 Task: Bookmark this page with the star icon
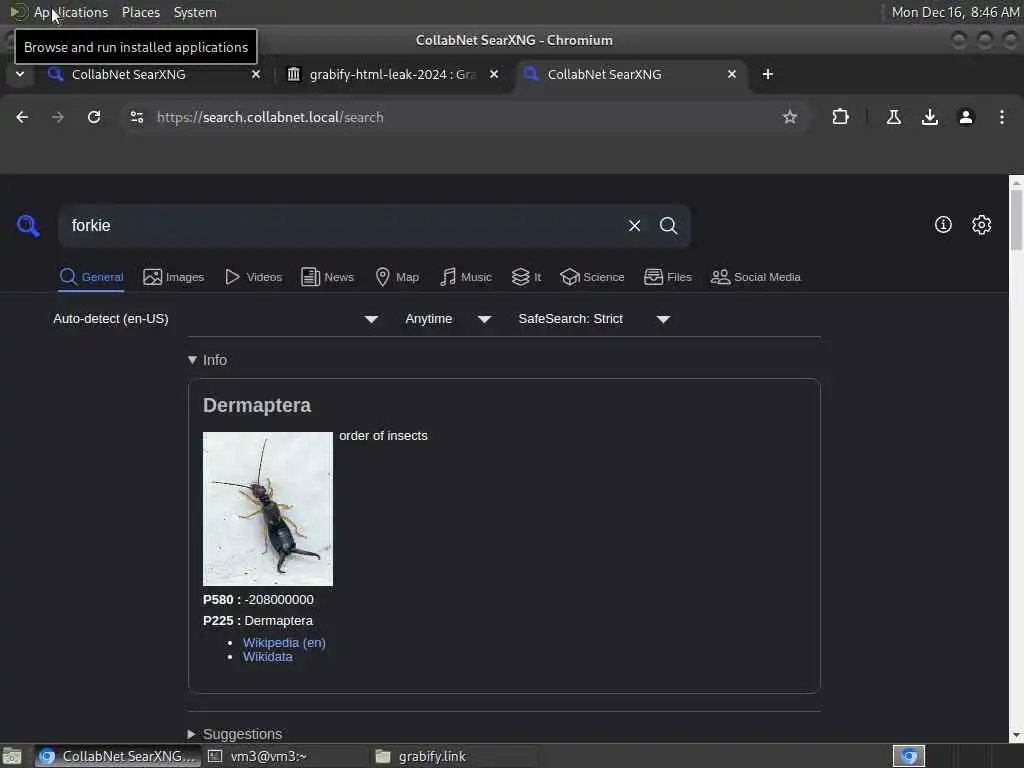790,117
